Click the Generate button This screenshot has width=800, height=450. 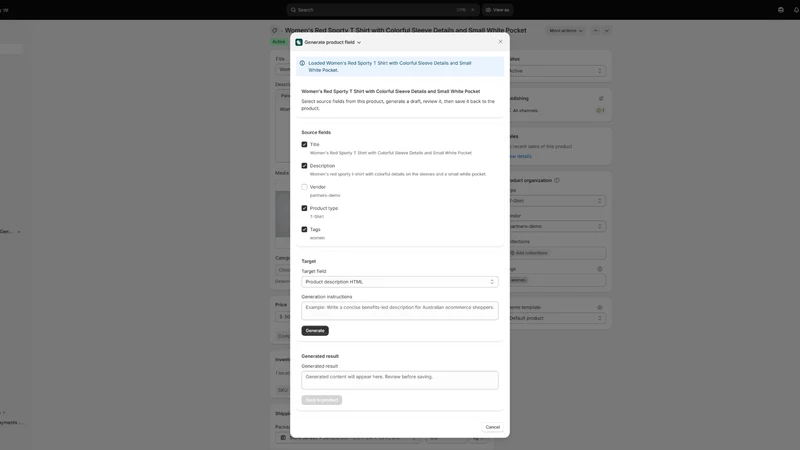point(315,331)
